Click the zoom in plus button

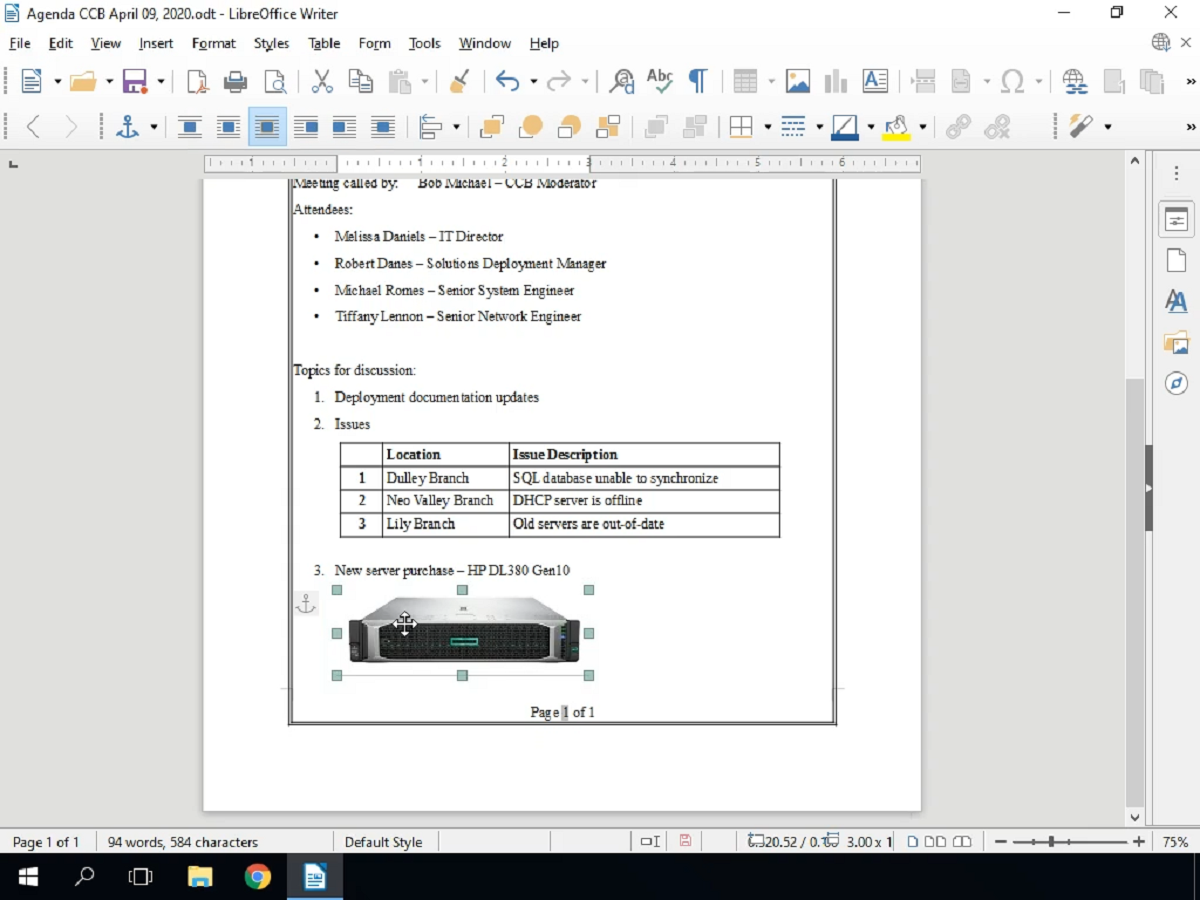(1138, 842)
